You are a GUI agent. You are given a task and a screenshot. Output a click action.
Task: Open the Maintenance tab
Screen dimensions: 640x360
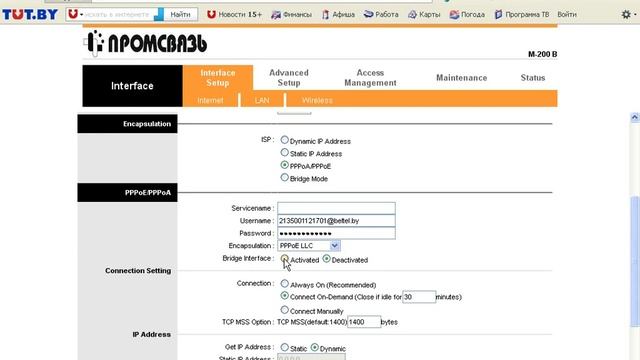pyautogui.click(x=462, y=78)
